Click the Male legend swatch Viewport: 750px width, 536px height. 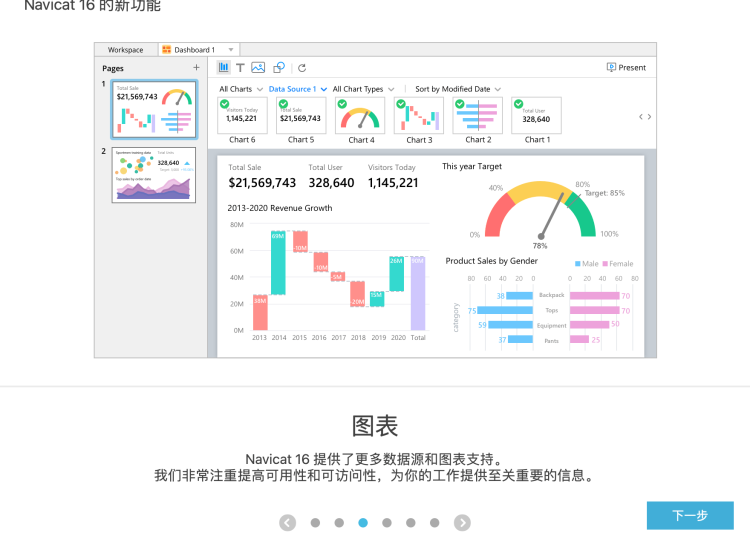tap(577, 263)
